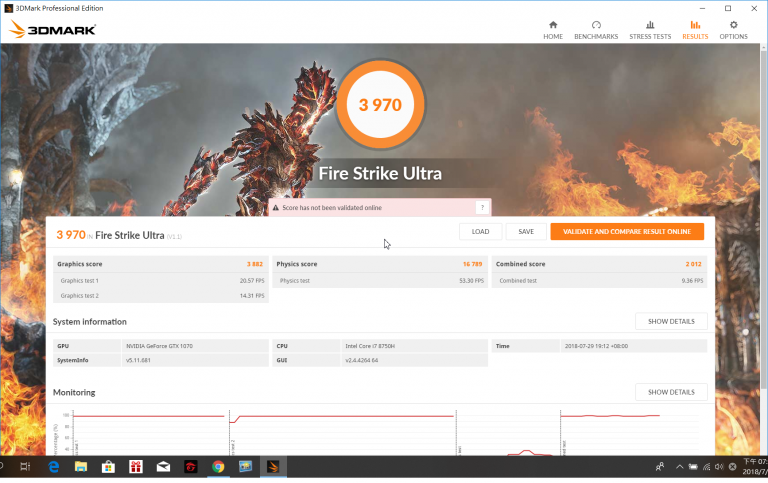Go to the STRESS TESTS tab
Image resolution: width=768 pixels, height=483 pixels.
click(650, 30)
